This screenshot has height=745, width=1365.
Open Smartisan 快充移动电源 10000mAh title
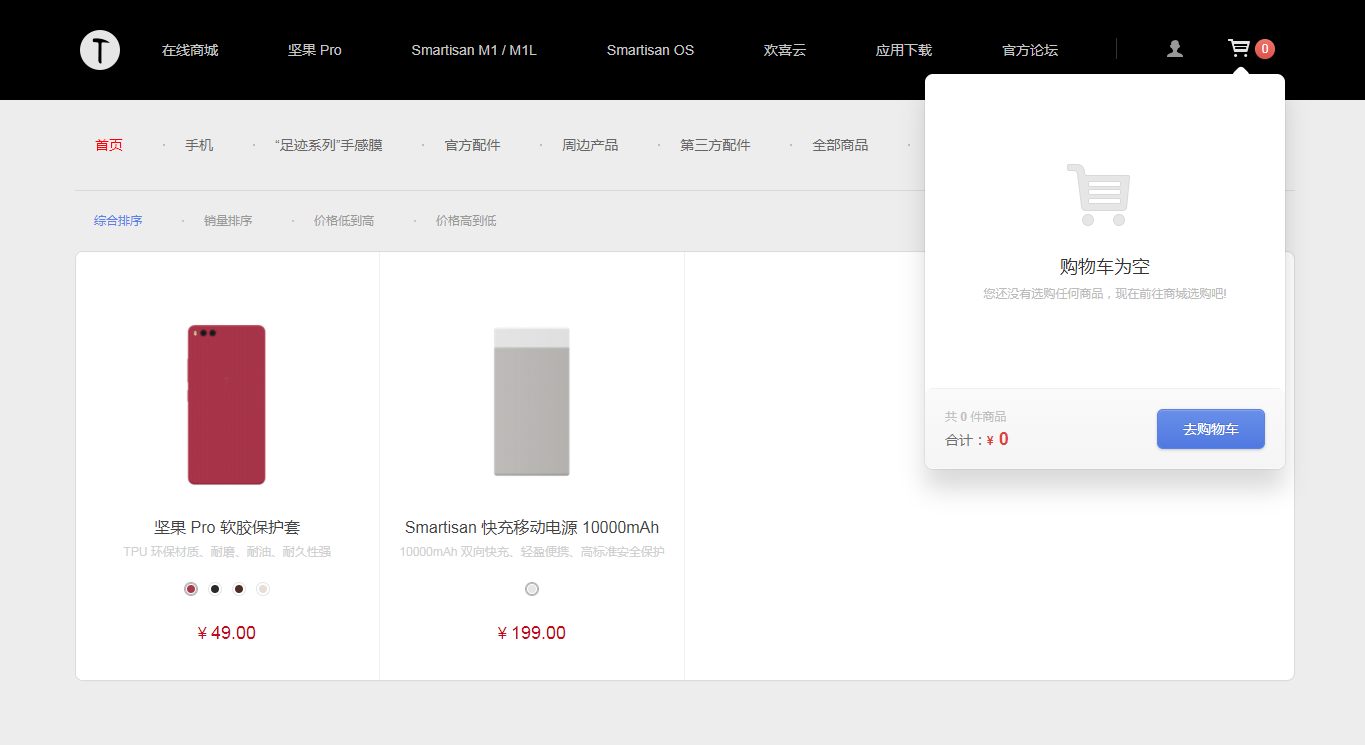click(x=532, y=527)
